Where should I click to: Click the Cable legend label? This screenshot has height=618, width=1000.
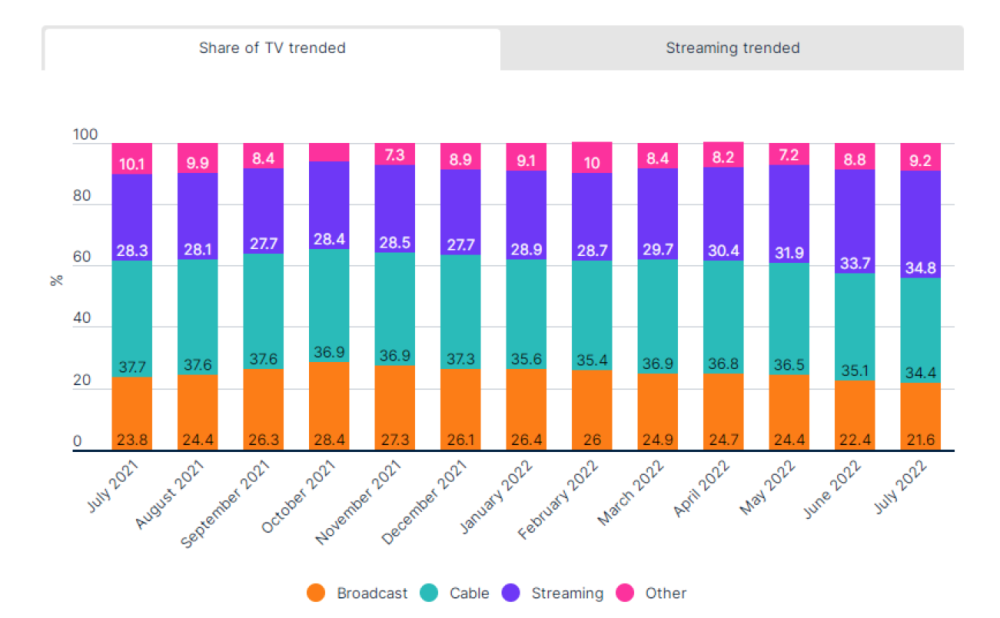coord(469,593)
